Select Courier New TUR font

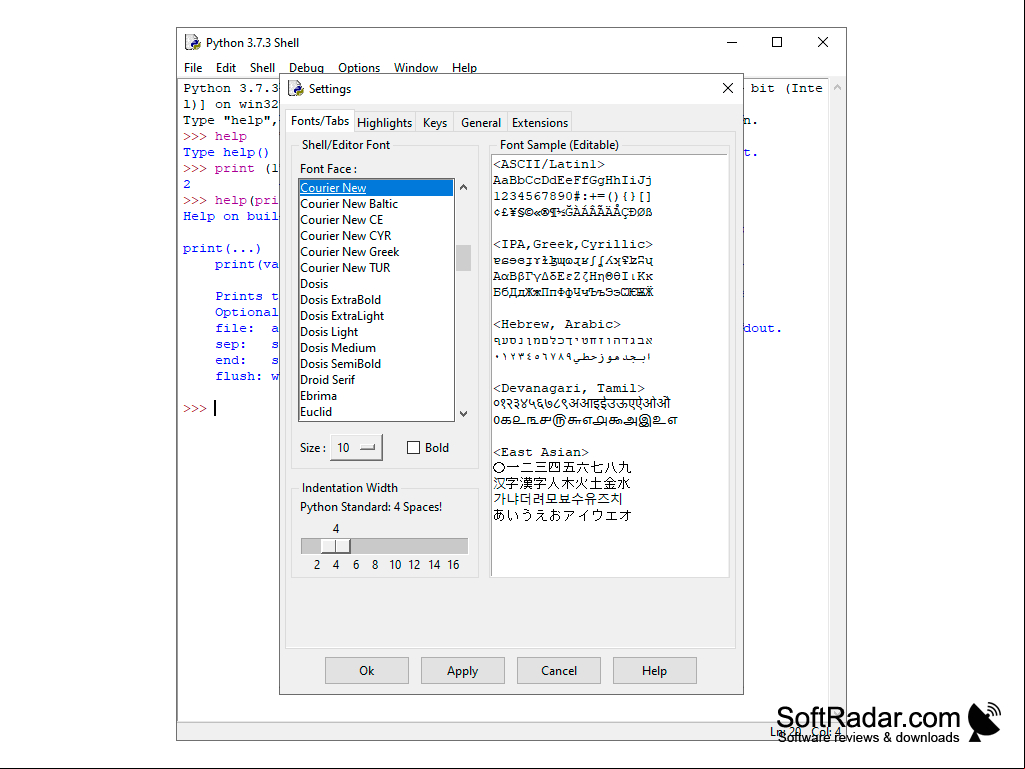[x=376, y=268]
